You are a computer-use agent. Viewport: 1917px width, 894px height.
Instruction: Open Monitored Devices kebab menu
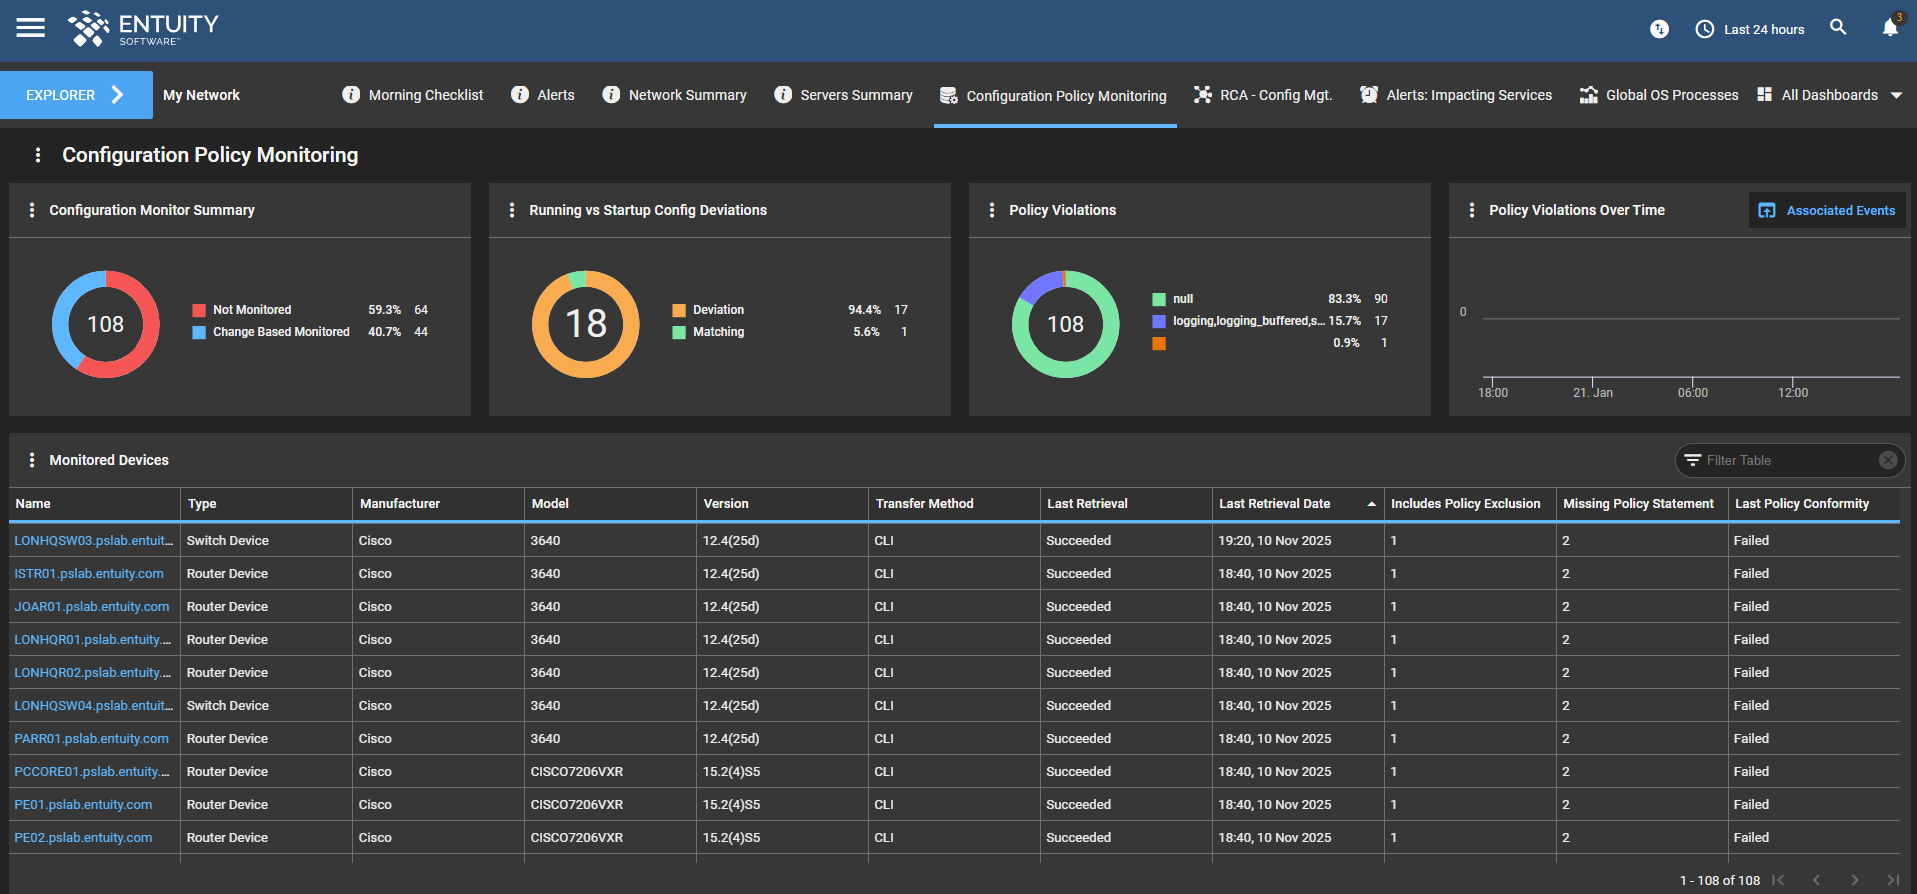click(32, 460)
